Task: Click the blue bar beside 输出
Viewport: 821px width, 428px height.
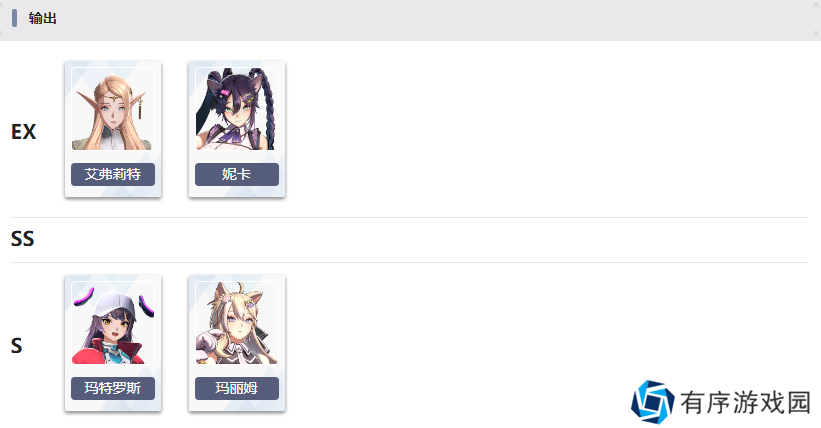Action: coord(15,18)
